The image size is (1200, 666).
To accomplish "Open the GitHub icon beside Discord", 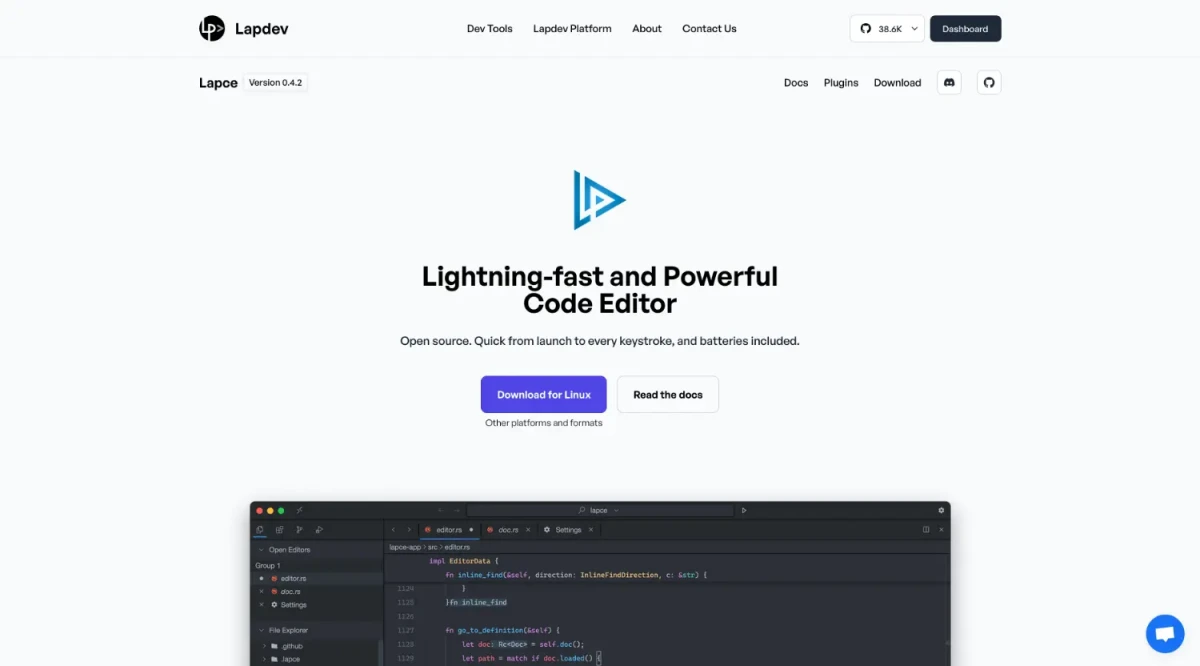I will click(x=989, y=83).
